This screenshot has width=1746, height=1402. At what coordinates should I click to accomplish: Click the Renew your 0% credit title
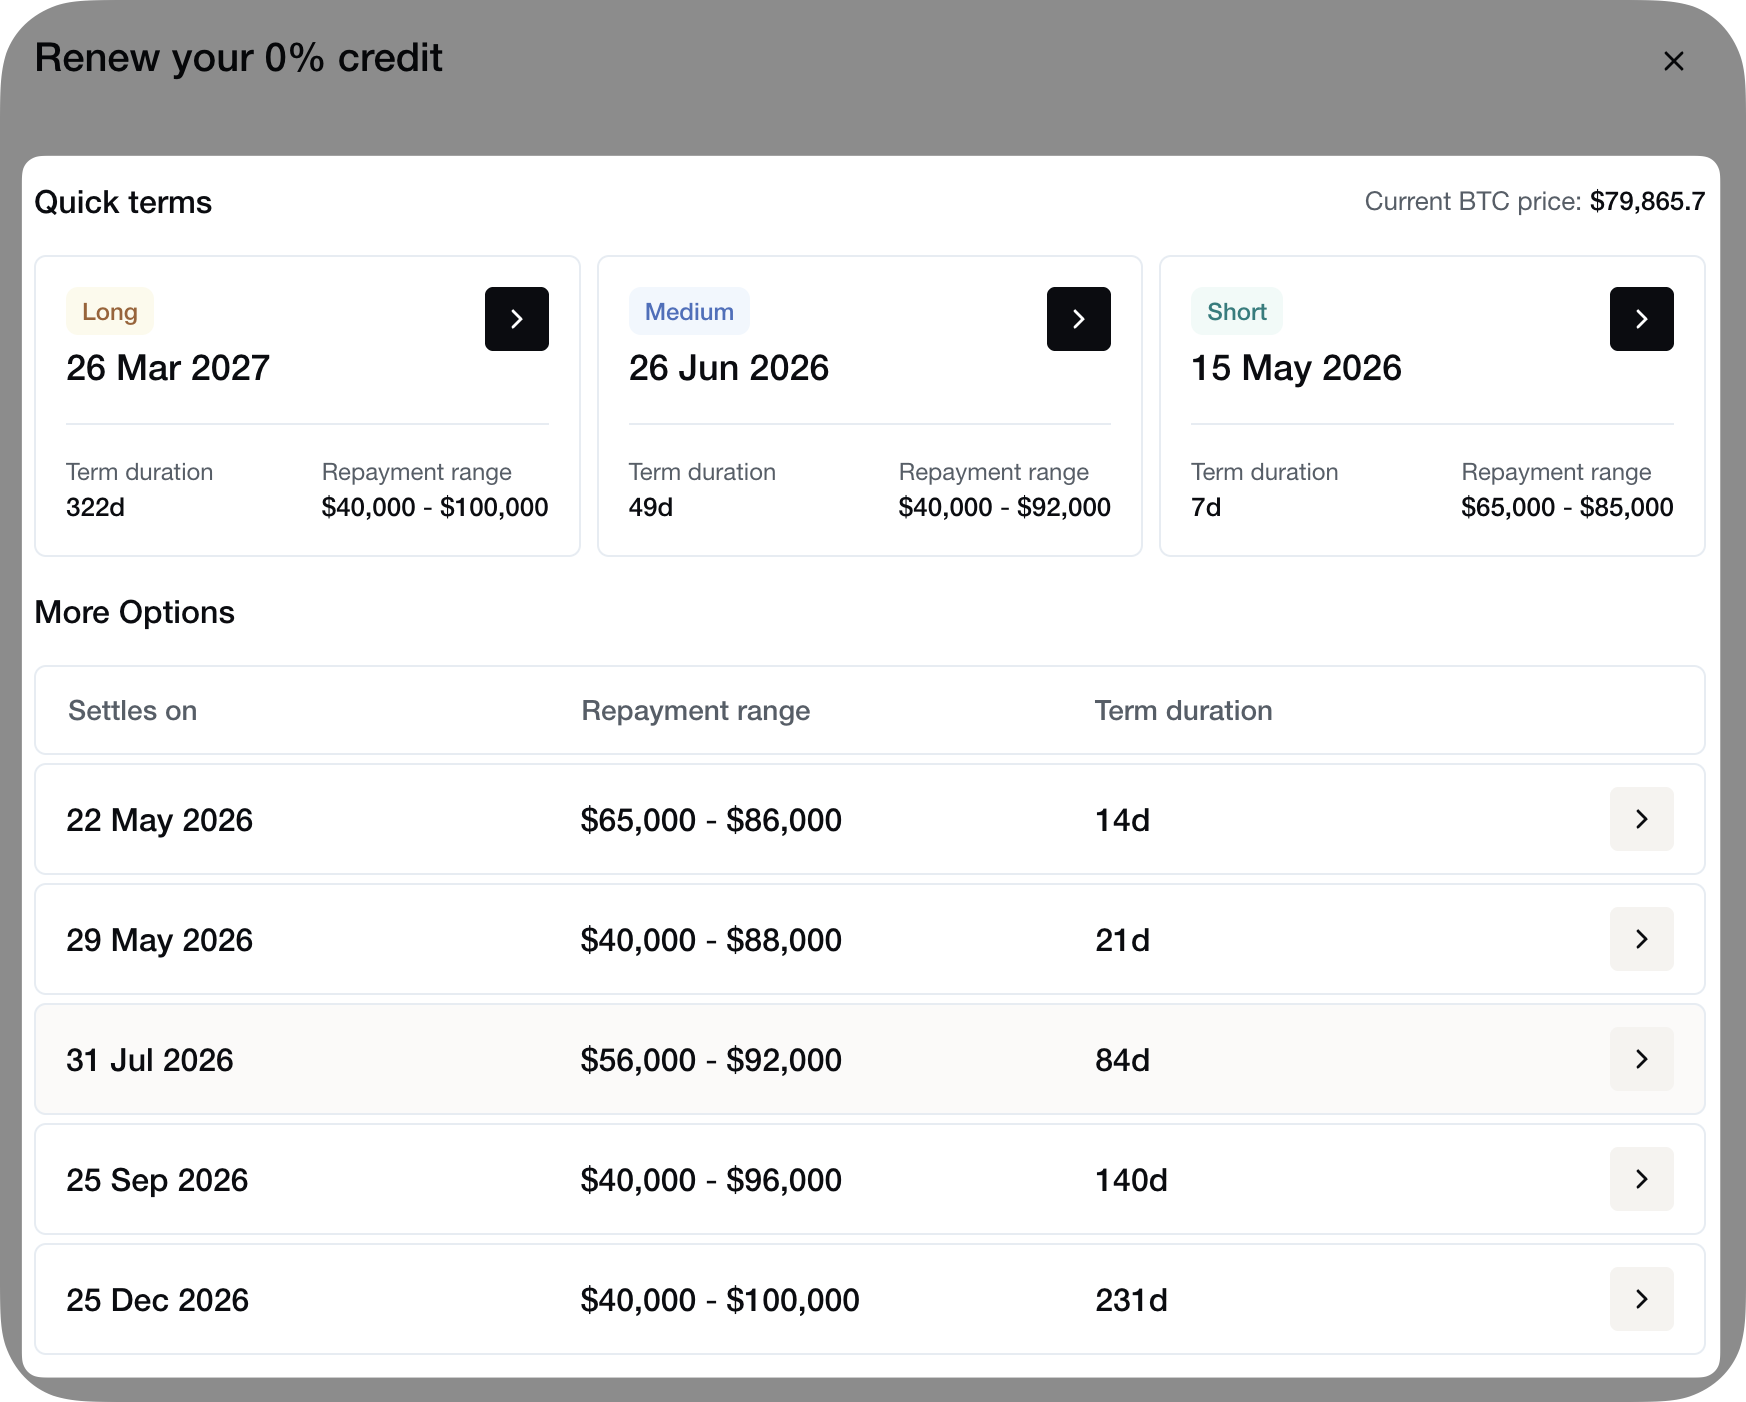(x=238, y=58)
